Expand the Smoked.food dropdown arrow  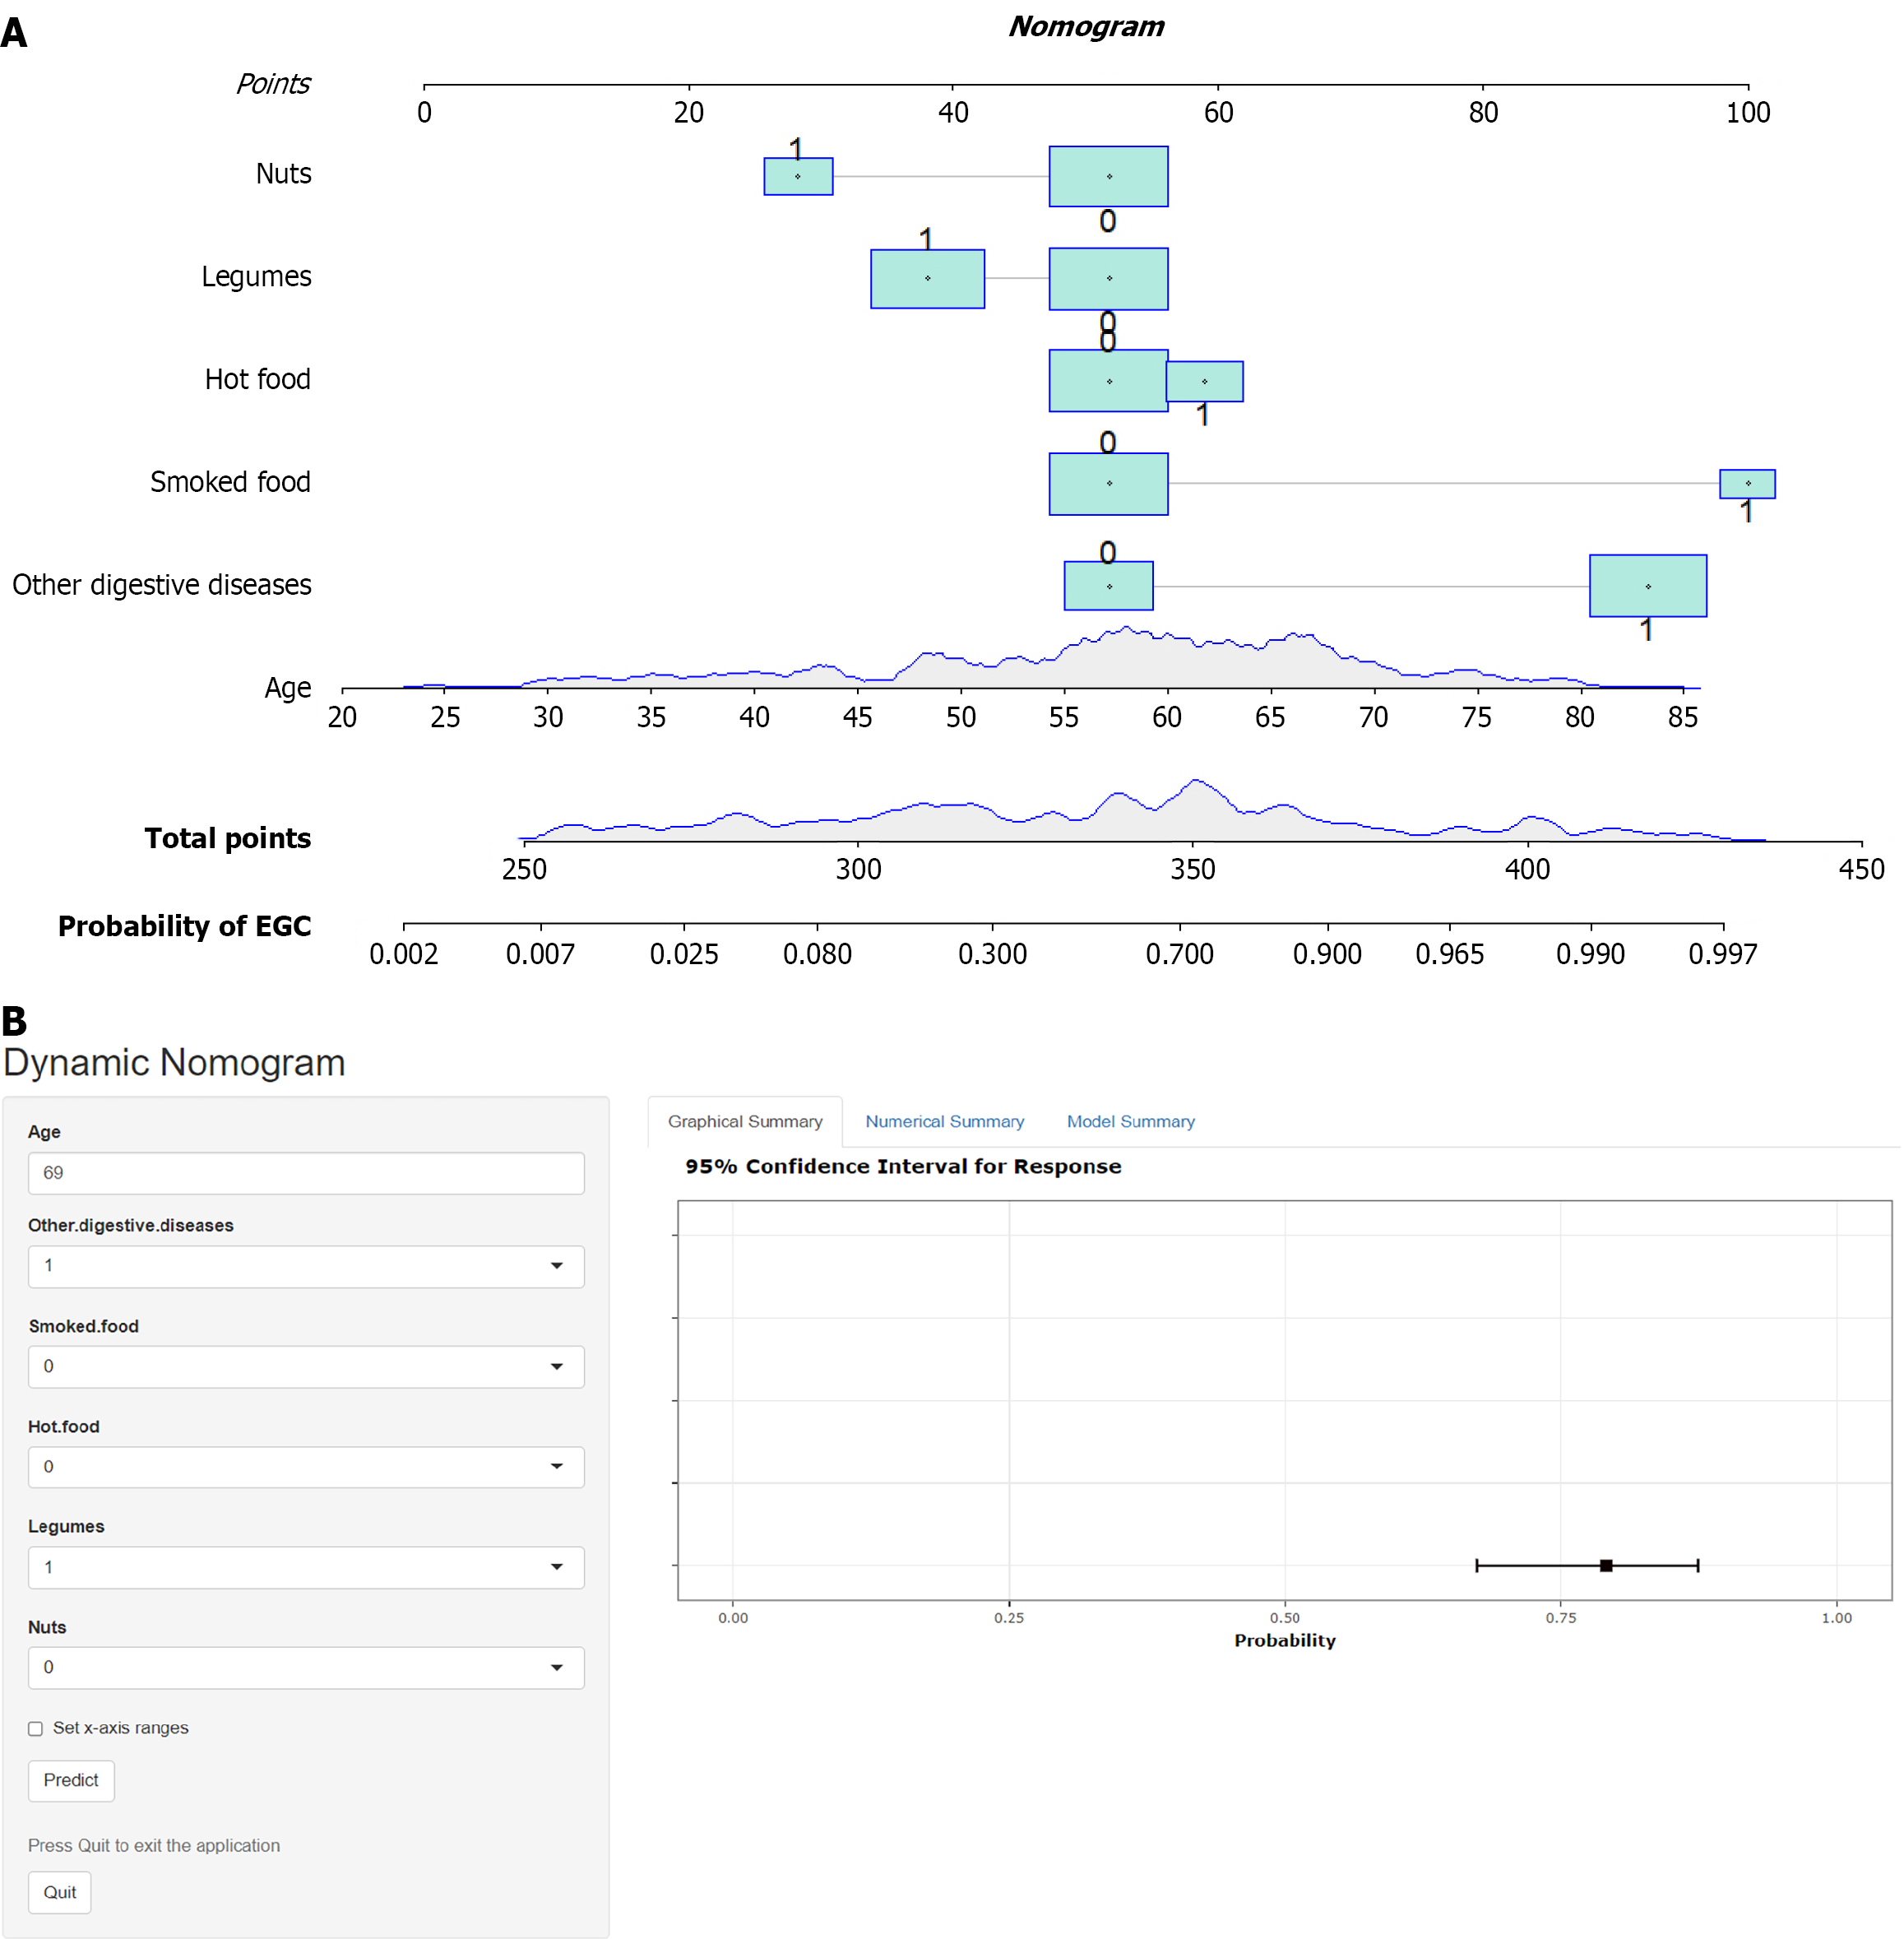[556, 1366]
